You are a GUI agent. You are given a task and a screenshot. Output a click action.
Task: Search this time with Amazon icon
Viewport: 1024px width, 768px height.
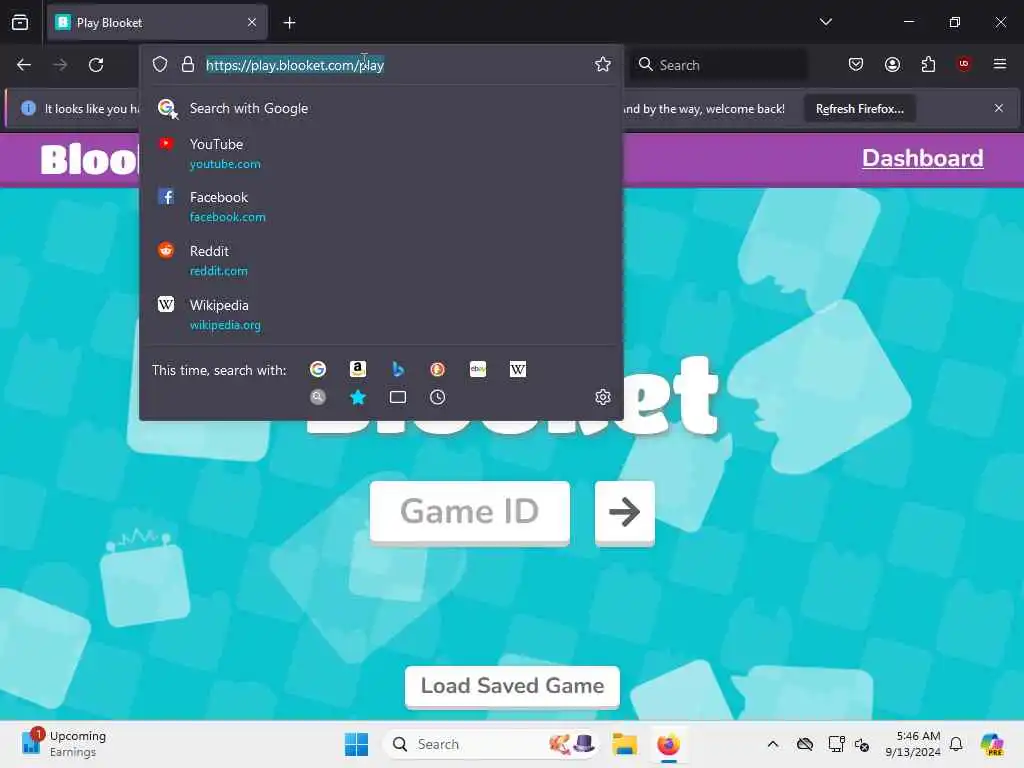358,370
